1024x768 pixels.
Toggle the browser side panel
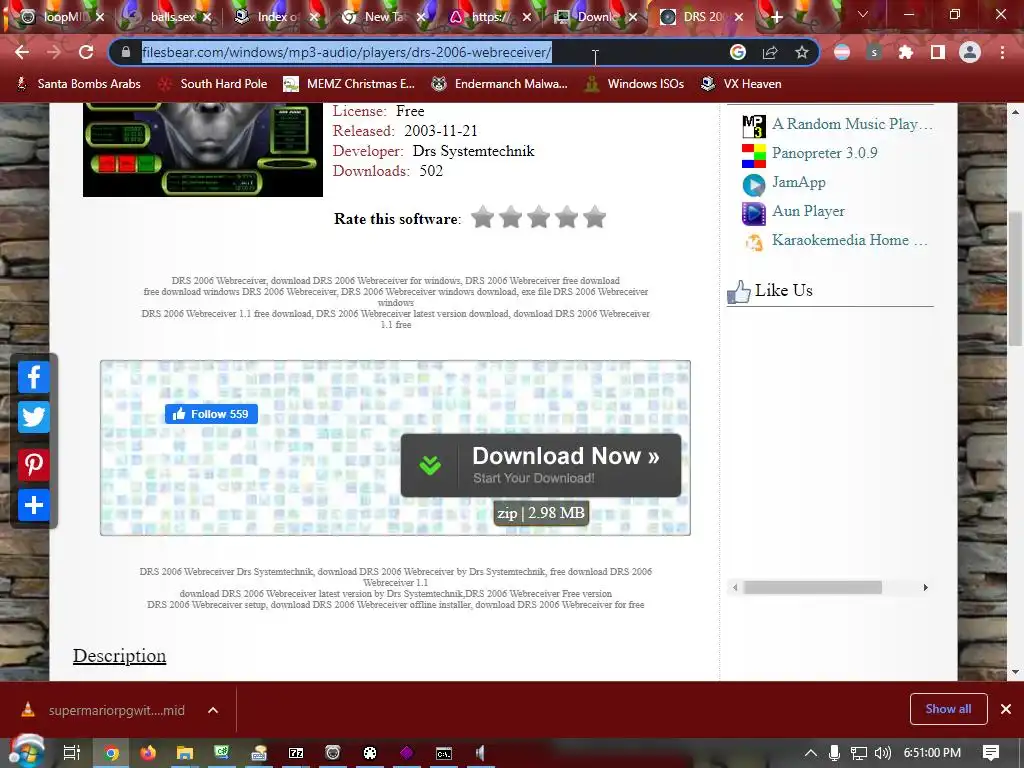(x=938, y=52)
